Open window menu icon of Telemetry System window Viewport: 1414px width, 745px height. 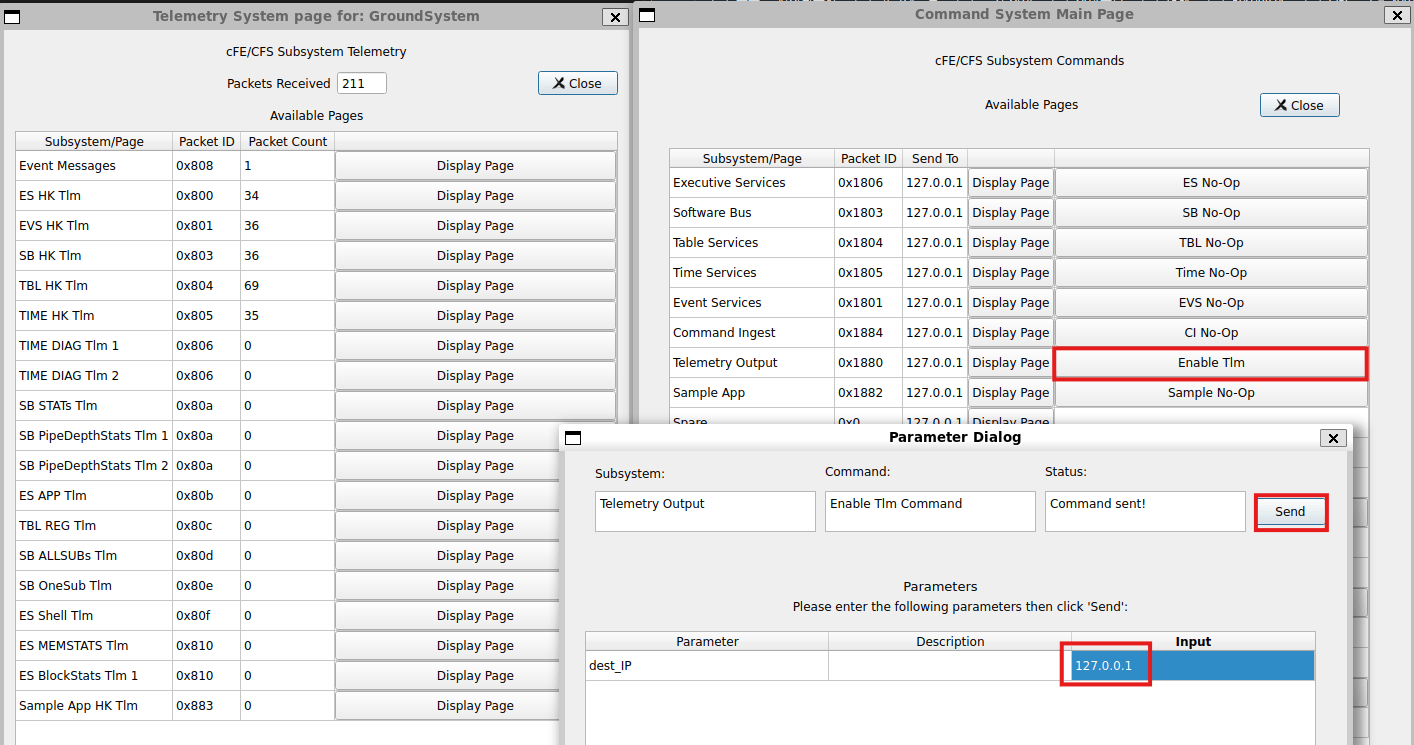point(15,16)
